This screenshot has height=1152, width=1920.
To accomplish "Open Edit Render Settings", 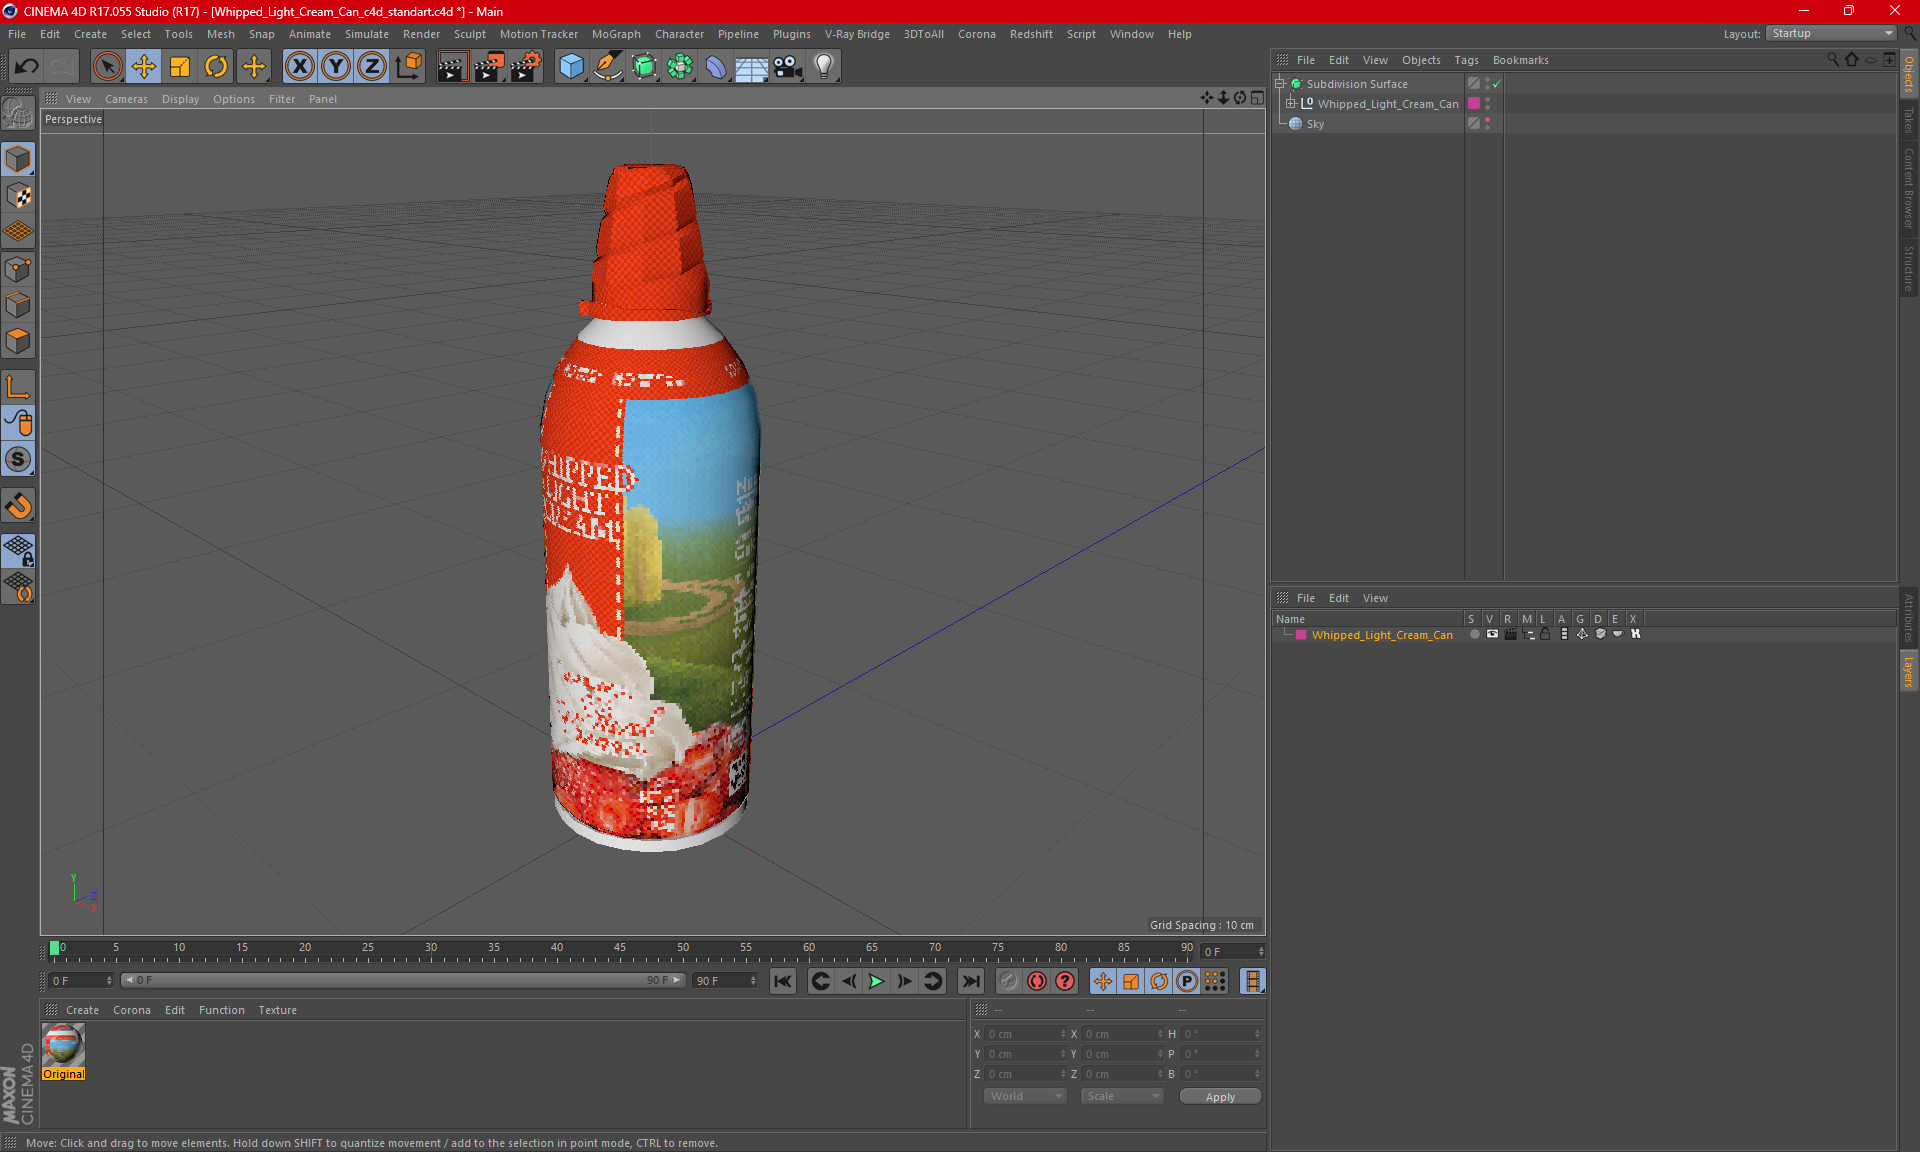I will (526, 67).
